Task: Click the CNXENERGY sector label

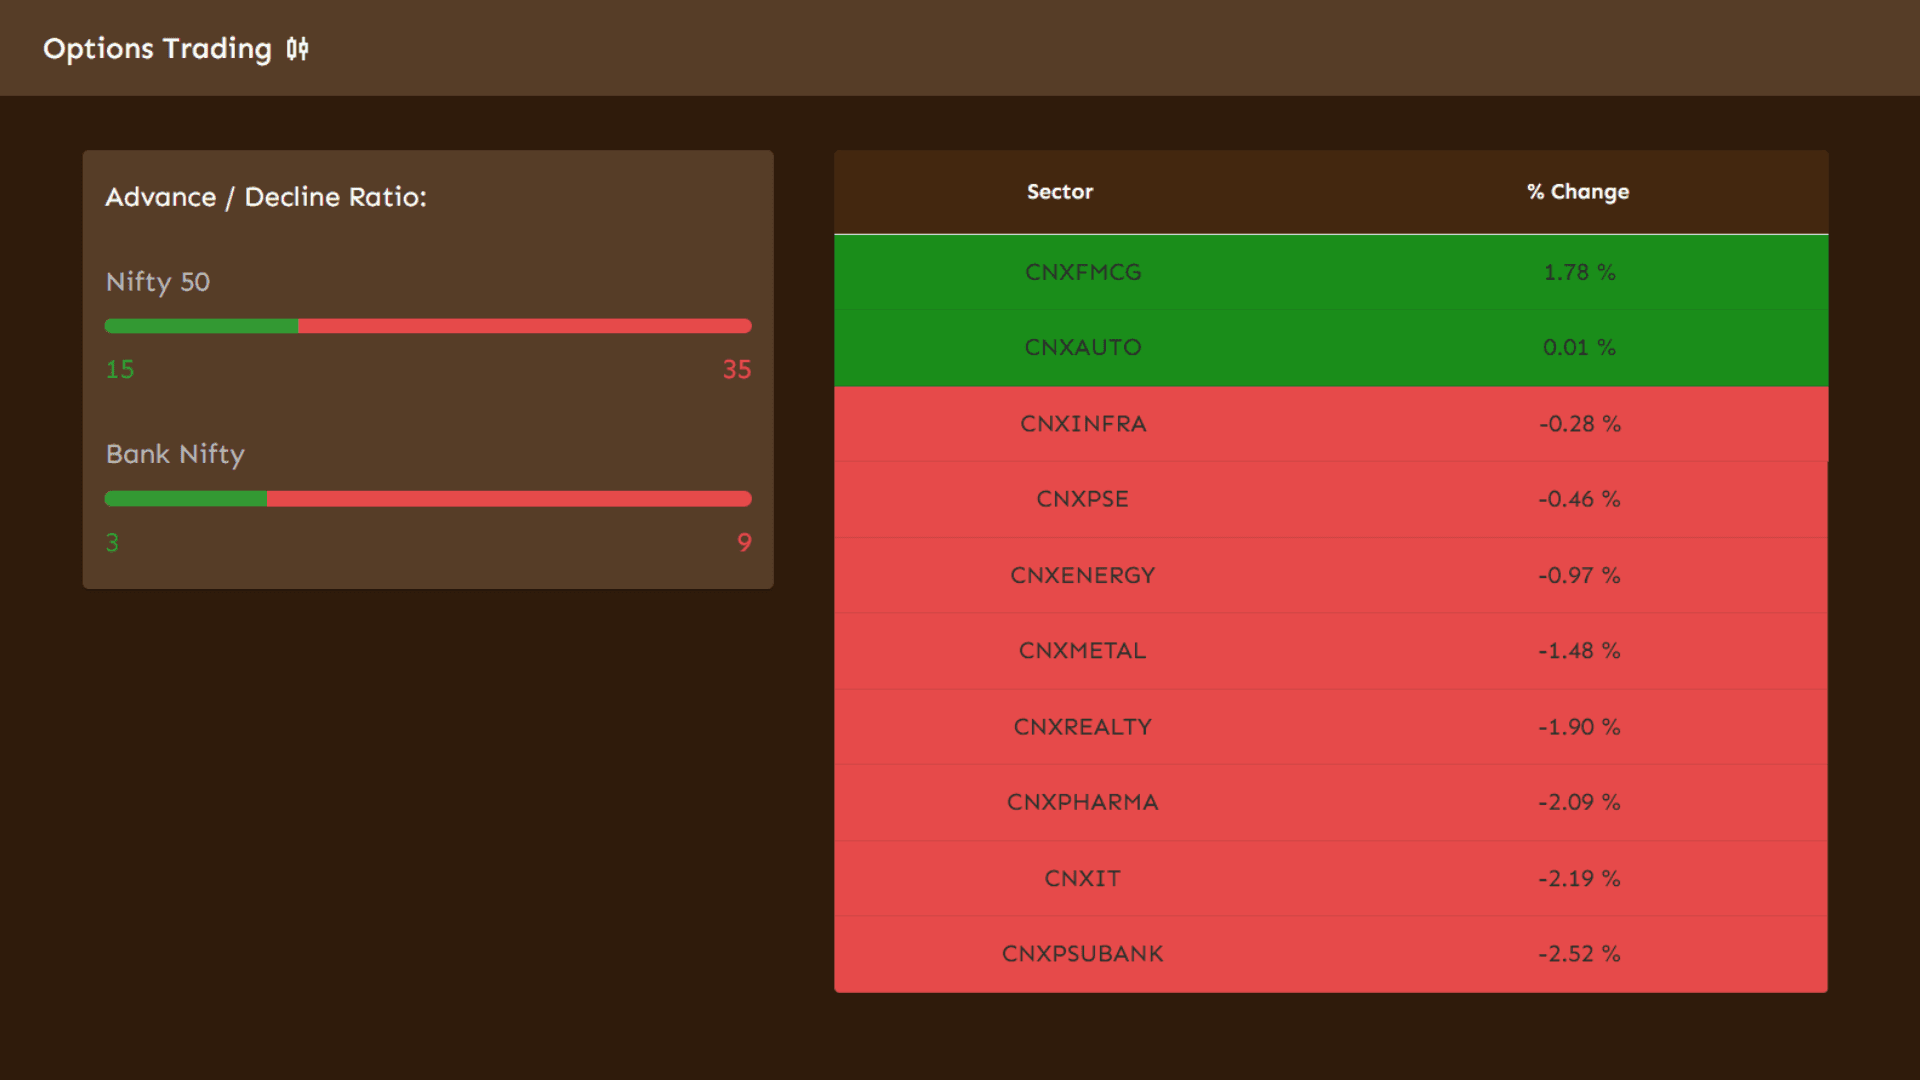Action: (x=1083, y=575)
